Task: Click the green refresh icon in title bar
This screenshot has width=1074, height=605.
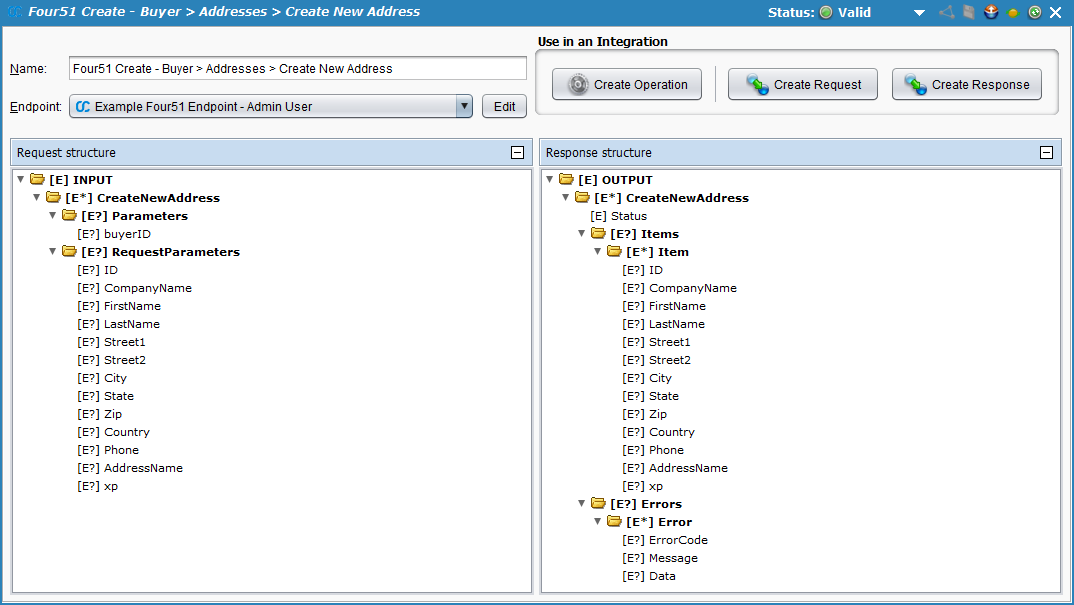Action: pos(1035,13)
